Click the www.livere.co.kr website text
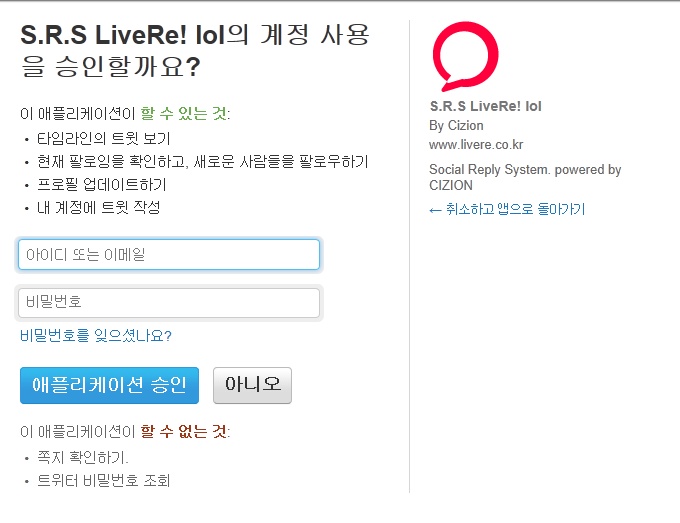 (476, 145)
